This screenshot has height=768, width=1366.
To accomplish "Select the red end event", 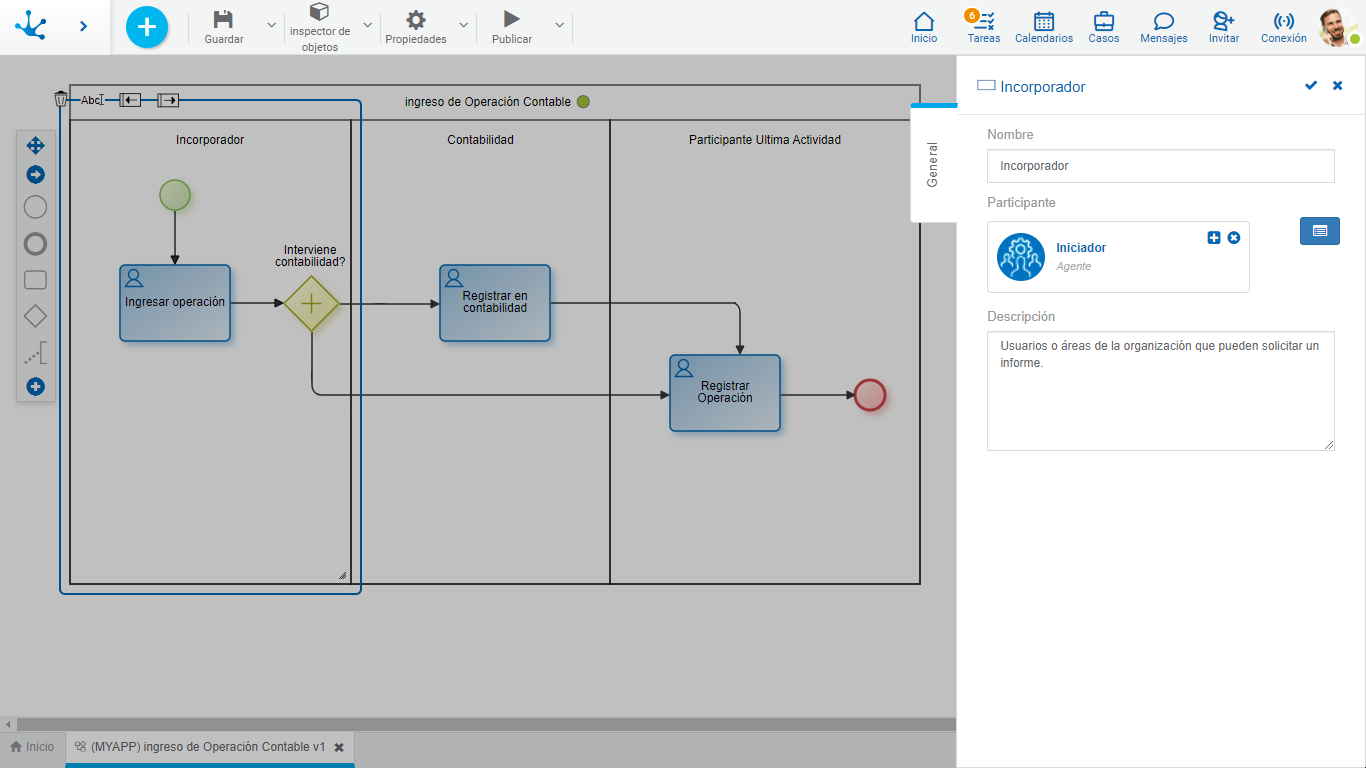I will pos(870,395).
